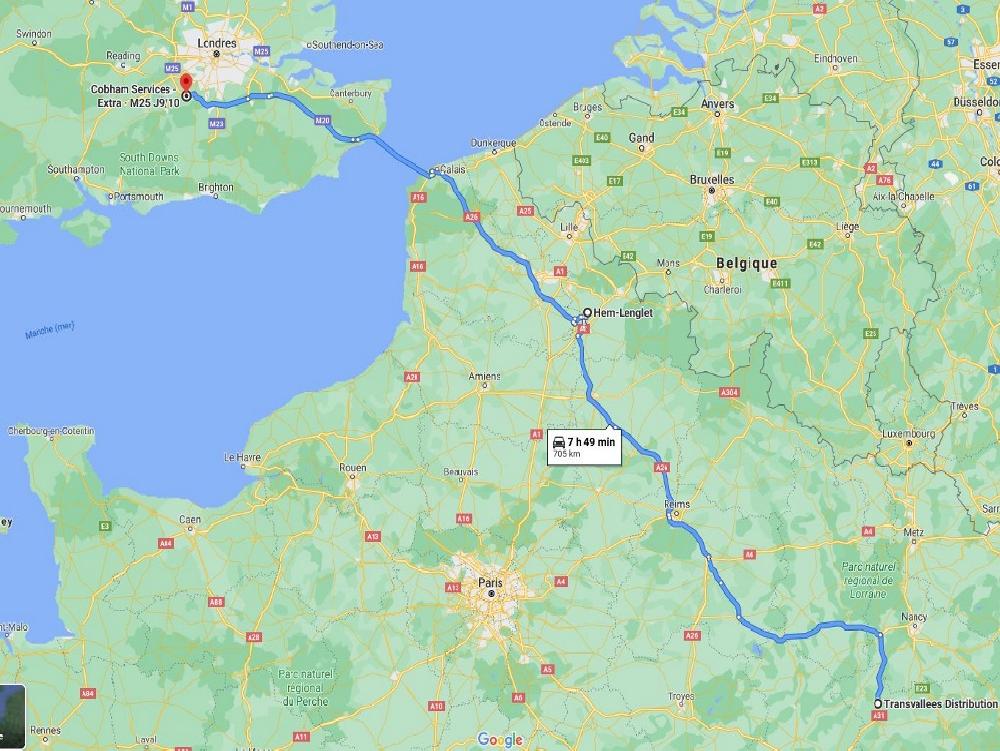The width and height of the screenshot is (1000, 751).
Task: Click the A4 shield east of Paris
Action: 561,581
